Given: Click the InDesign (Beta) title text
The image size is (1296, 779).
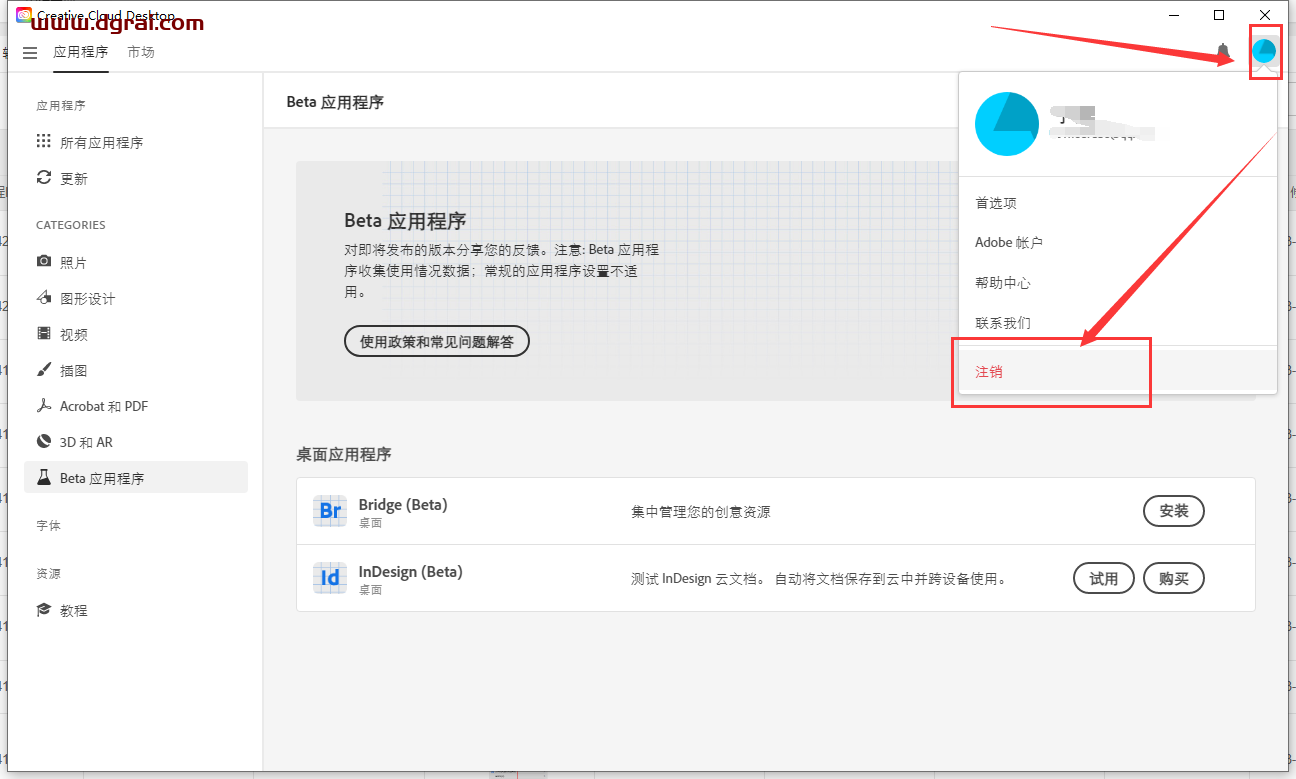Looking at the screenshot, I should (411, 572).
